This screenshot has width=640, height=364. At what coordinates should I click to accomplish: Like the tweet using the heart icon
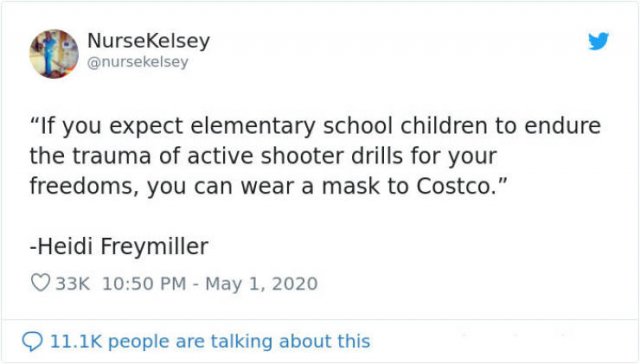coord(40,283)
